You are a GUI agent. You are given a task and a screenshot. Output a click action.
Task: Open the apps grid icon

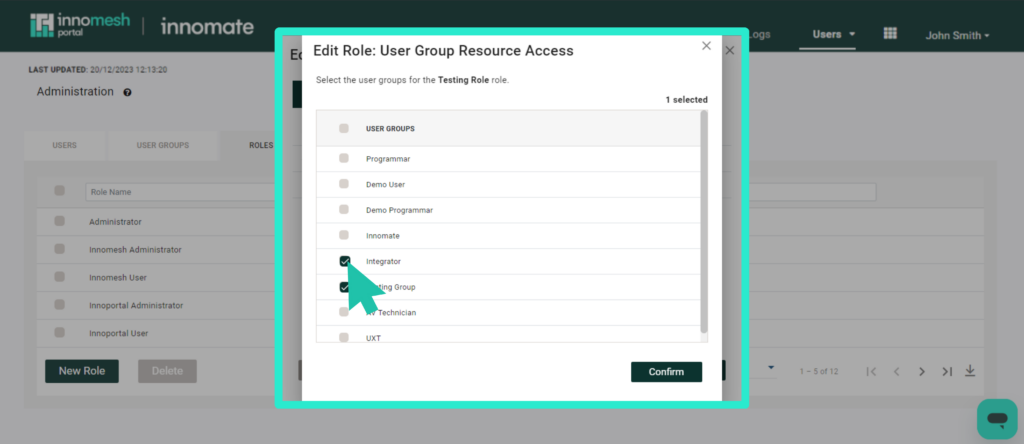tap(890, 33)
